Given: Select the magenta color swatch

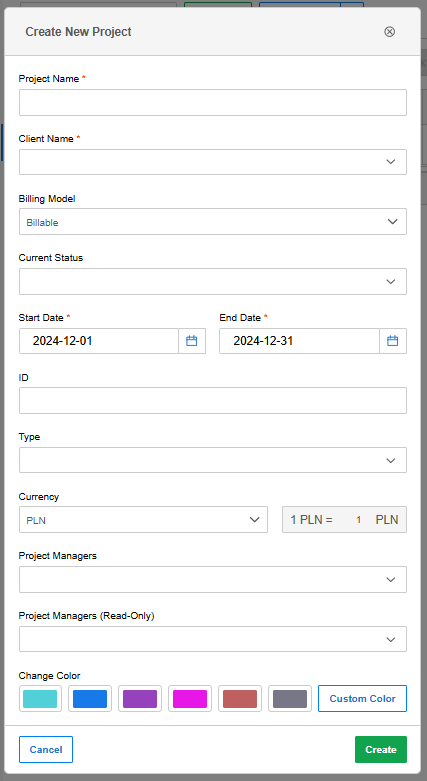Looking at the screenshot, I should coord(190,699).
